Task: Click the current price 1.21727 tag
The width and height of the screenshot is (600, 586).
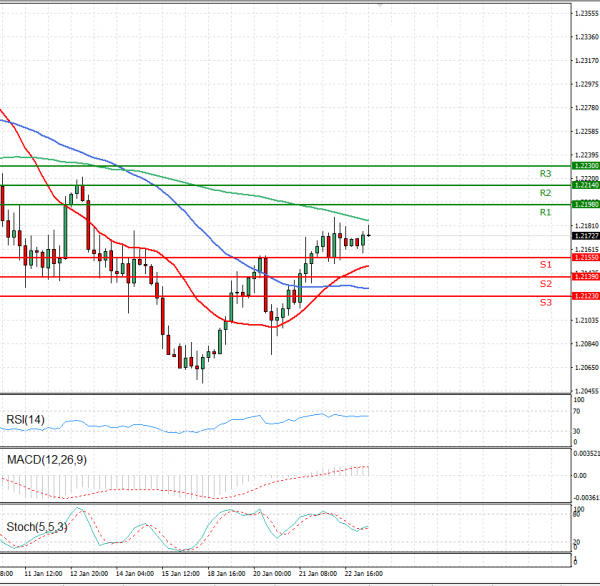Action: [x=586, y=236]
